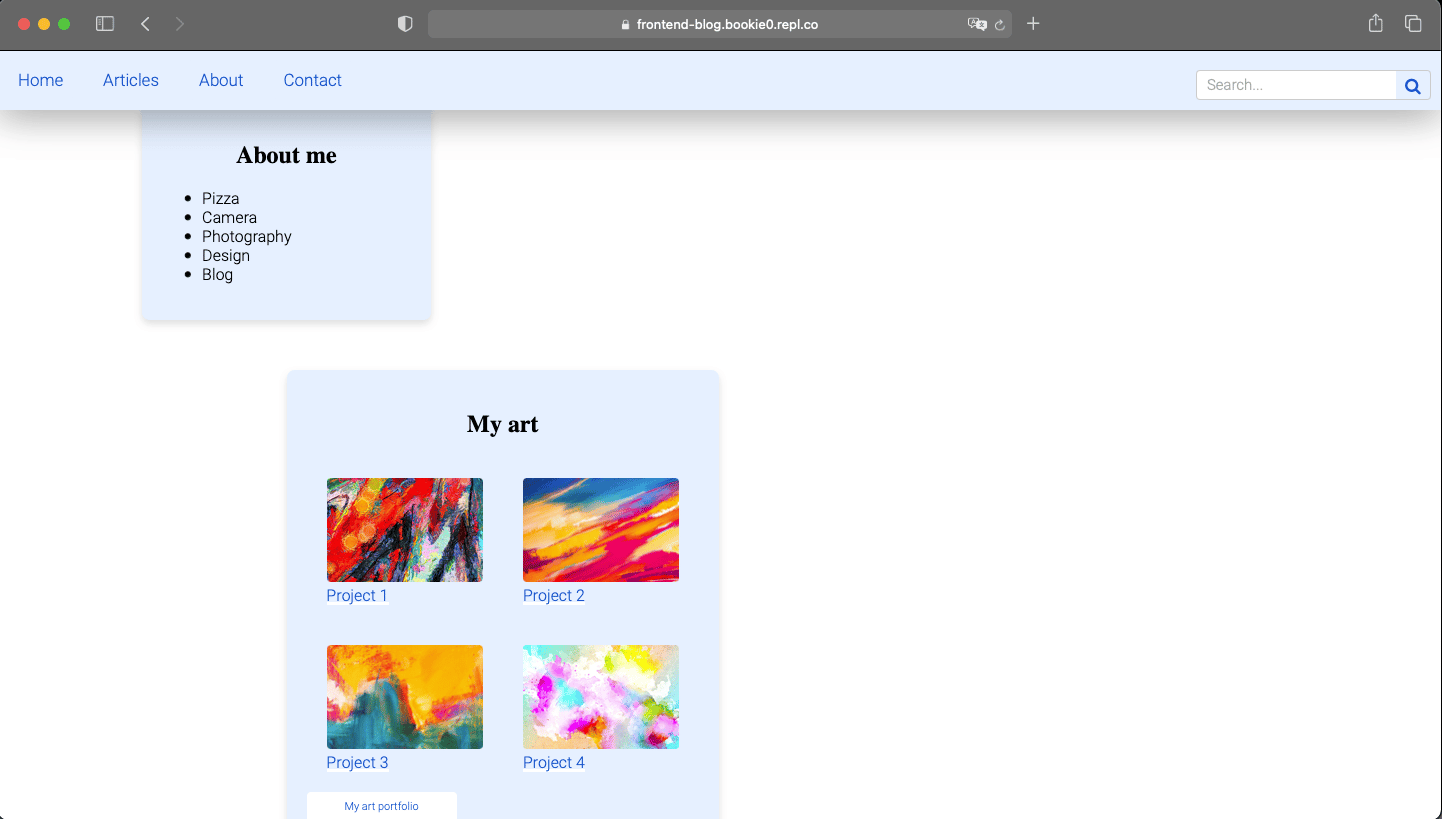The image size is (1442, 819).
Task: Click the Blog list item
Action: click(218, 275)
